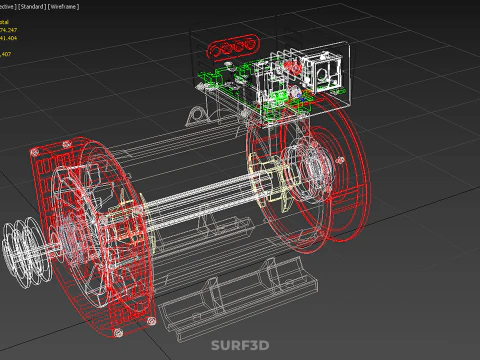Click the 41.404 statistics value

click(x=8, y=38)
